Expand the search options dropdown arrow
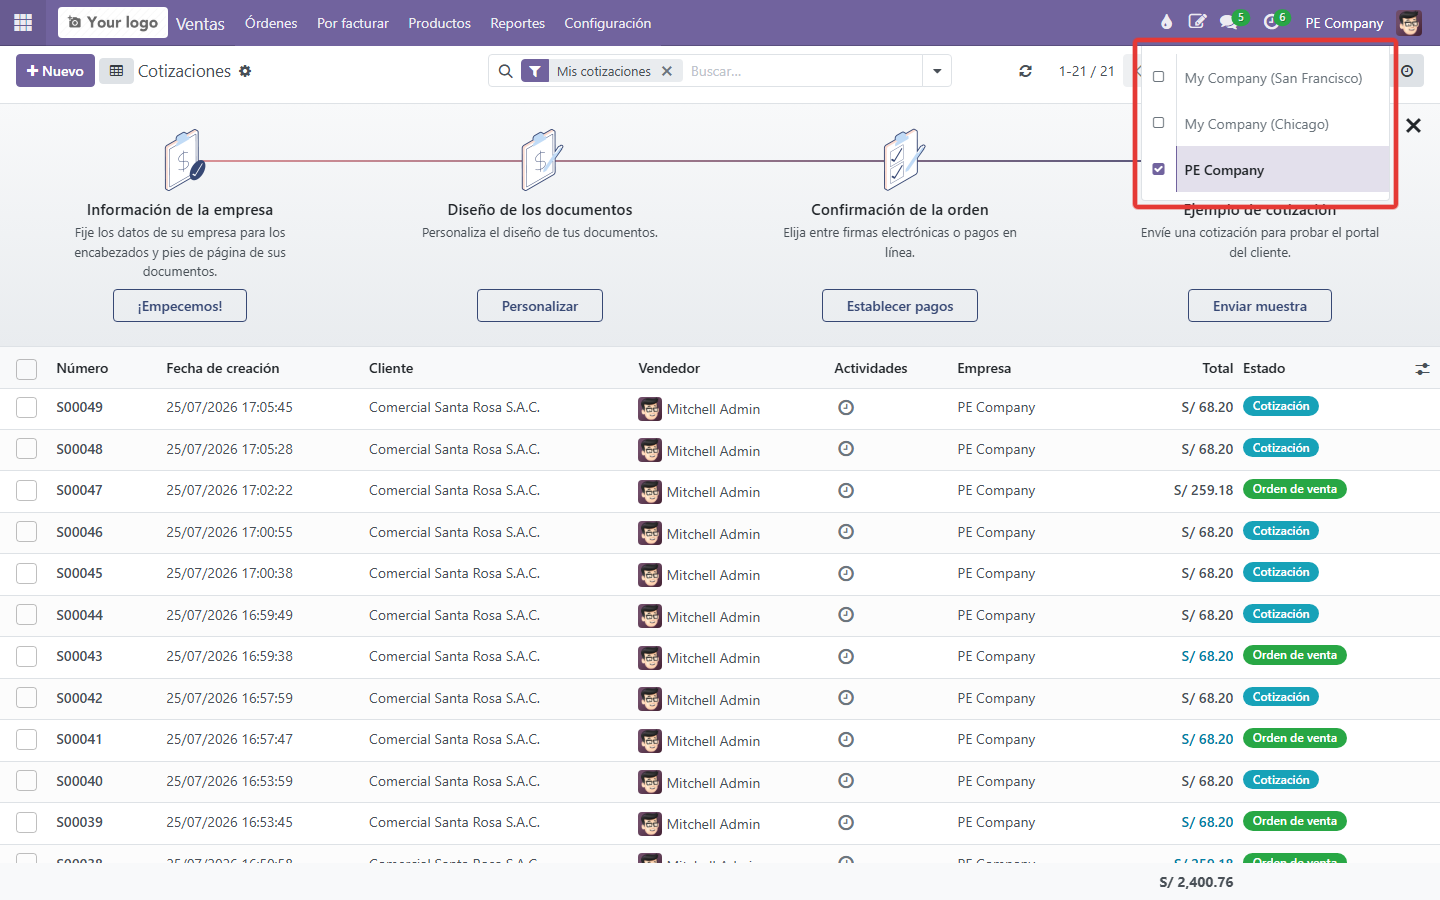The width and height of the screenshot is (1440, 900). pyautogui.click(x=937, y=71)
